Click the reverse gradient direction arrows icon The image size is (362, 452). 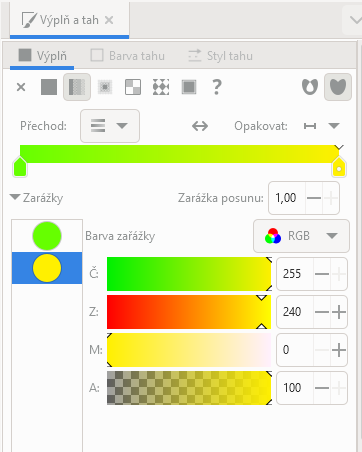[200, 126]
